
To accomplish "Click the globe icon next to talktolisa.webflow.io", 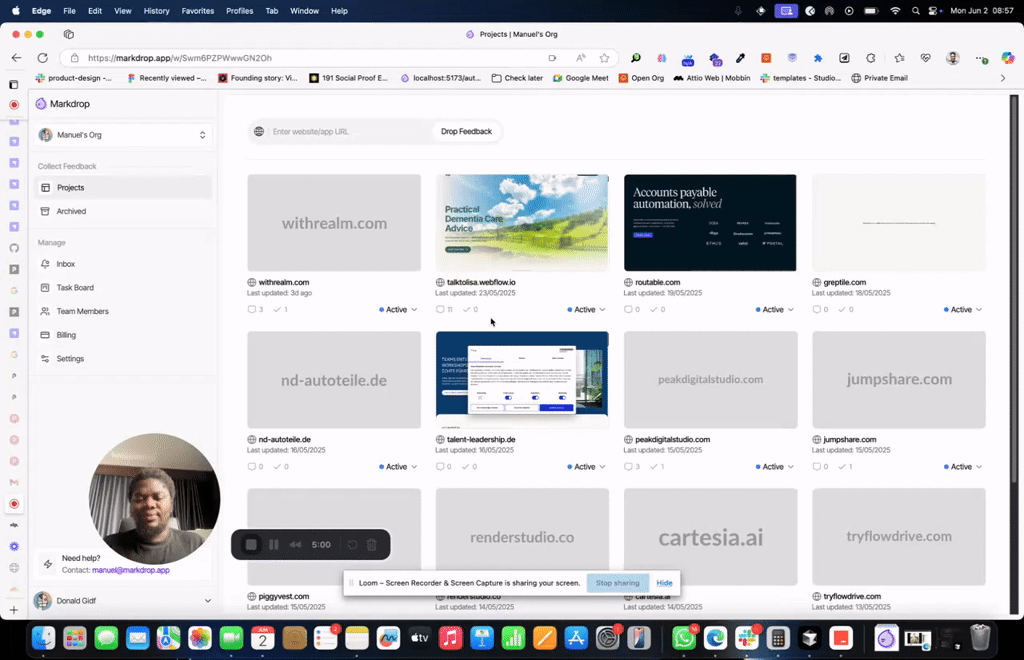I will pyautogui.click(x=440, y=283).
